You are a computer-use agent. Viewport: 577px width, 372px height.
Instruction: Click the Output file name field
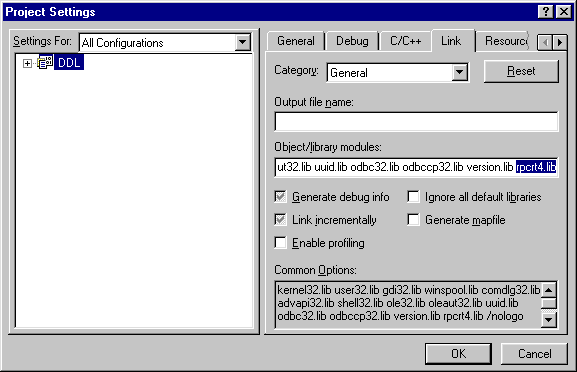tap(416, 122)
